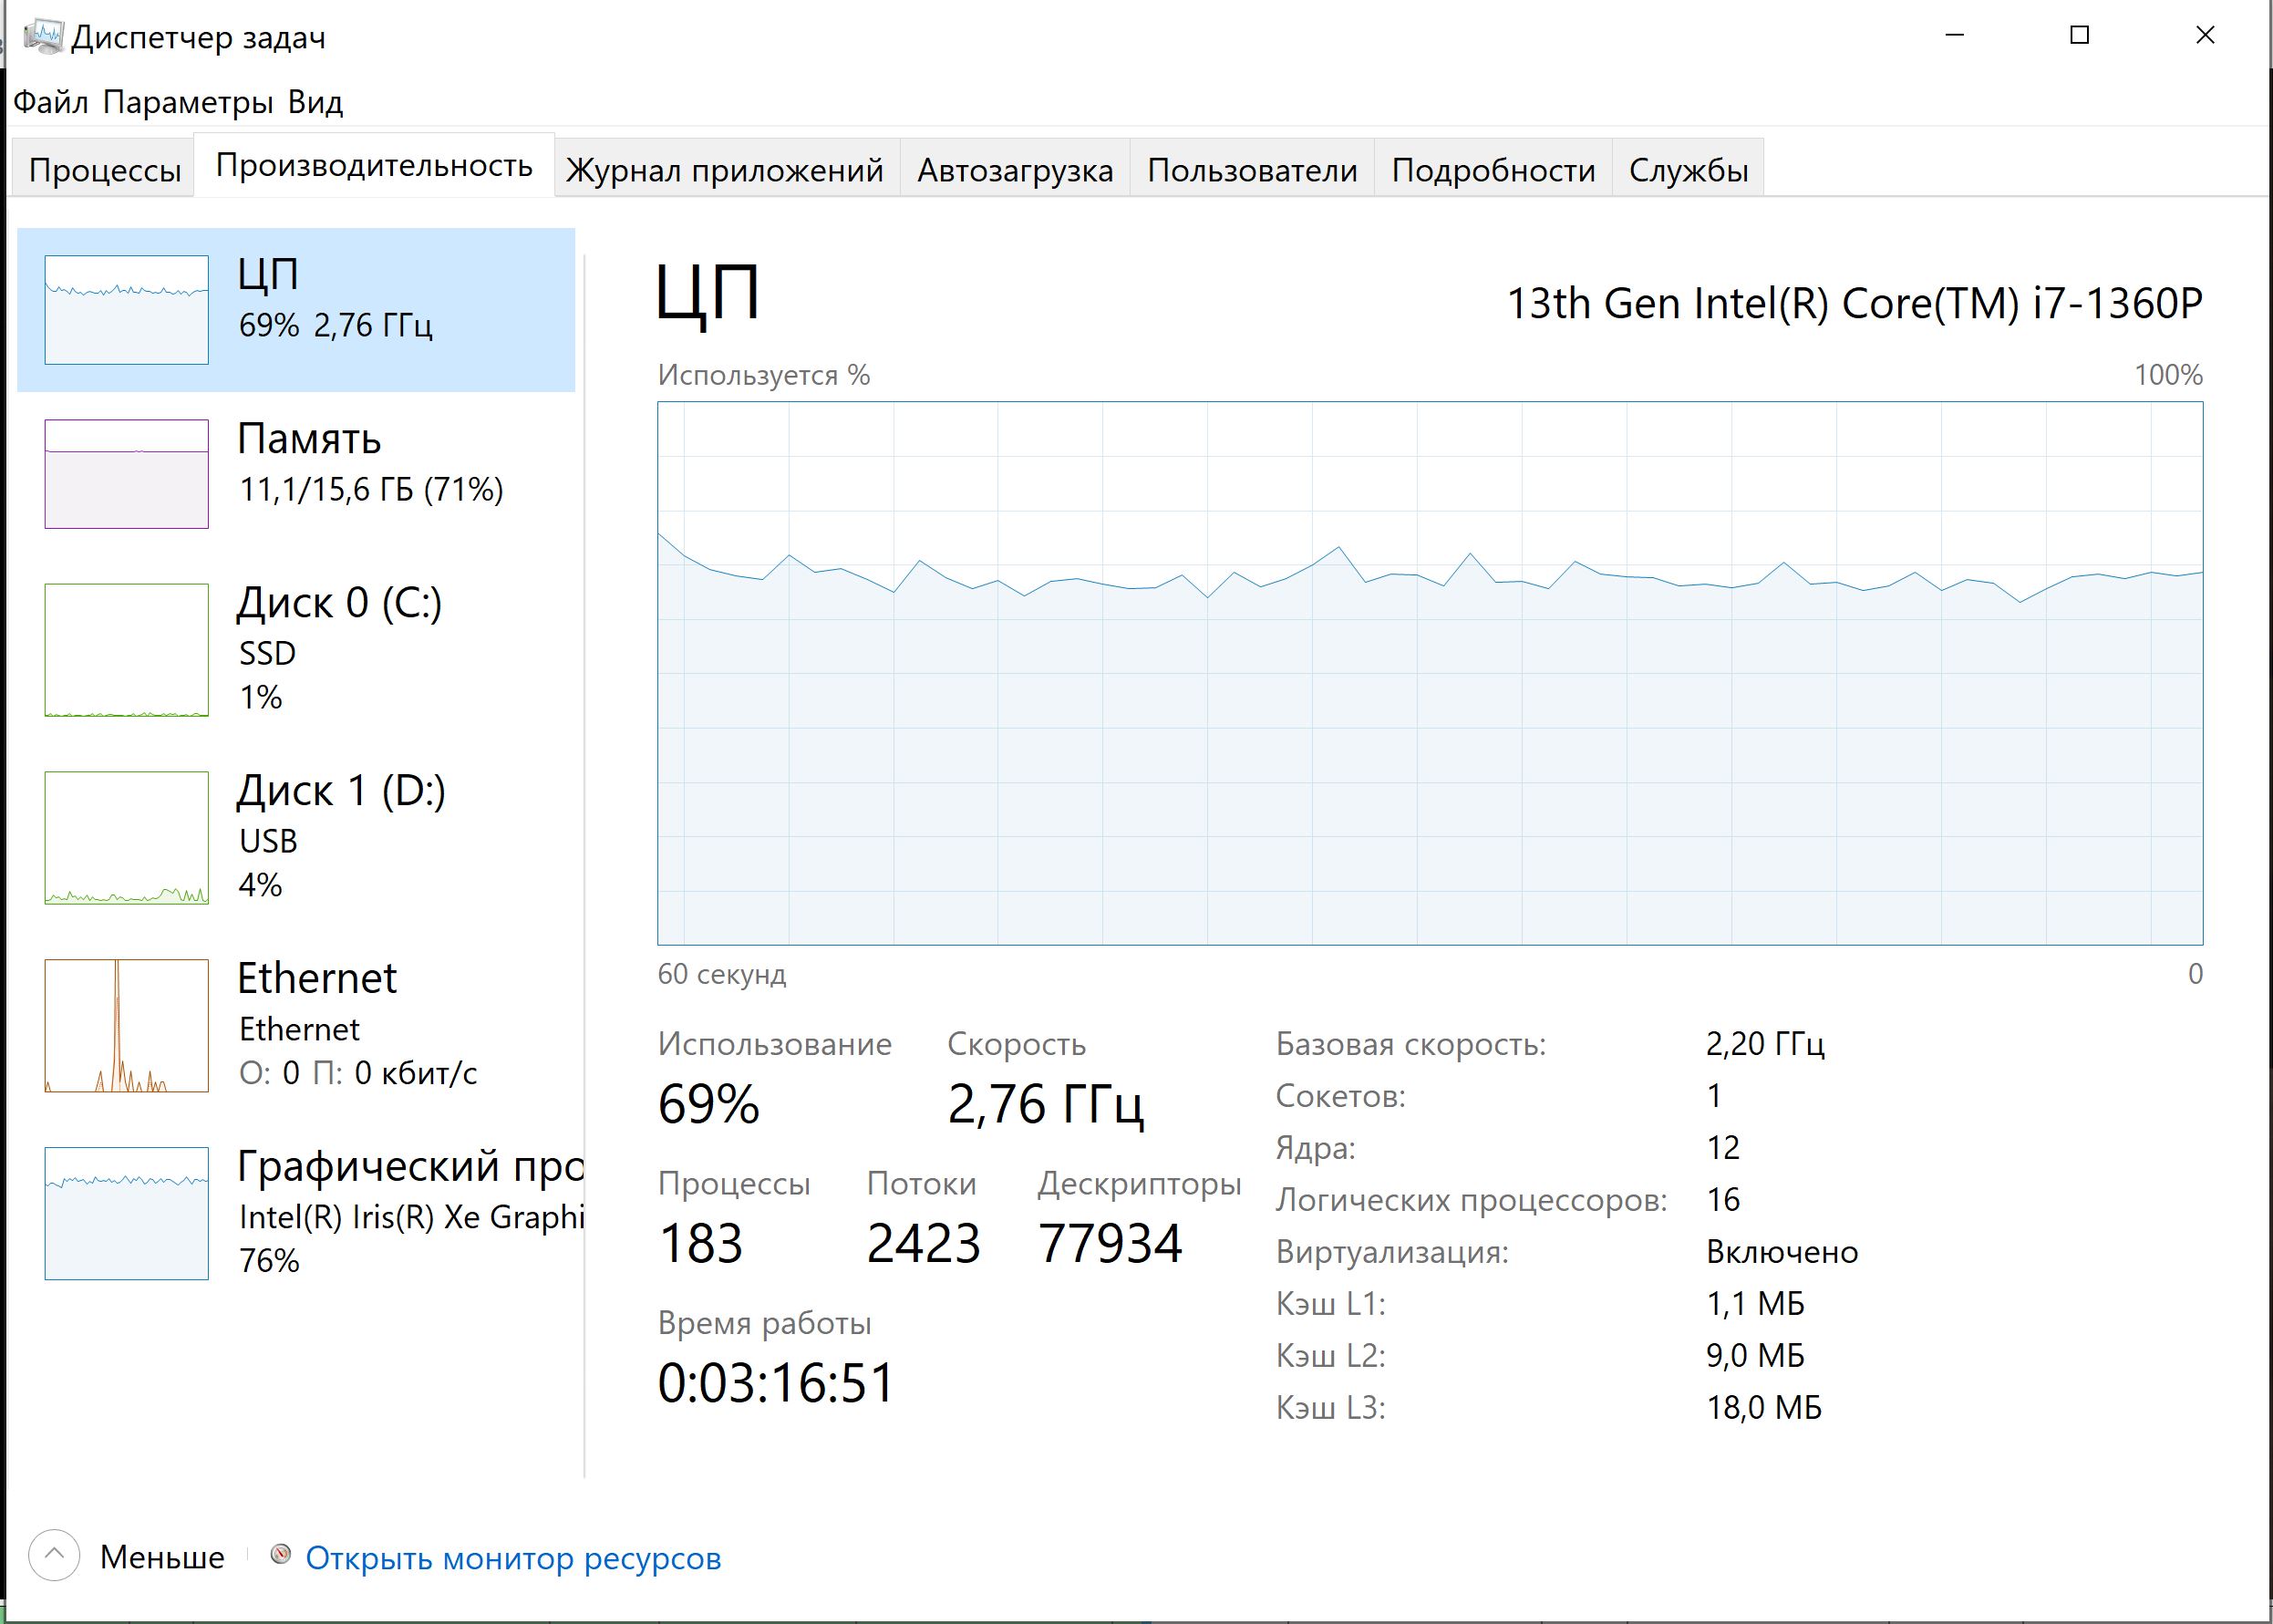Select the Ethernet performance graph
Image resolution: width=2273 pixels, height=1624 pixels.
(127, 1026)
